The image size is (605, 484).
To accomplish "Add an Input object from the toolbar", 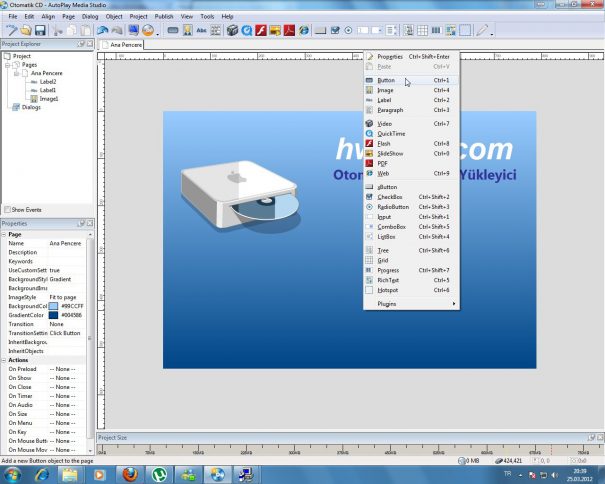I will click(x=362, y=30).
